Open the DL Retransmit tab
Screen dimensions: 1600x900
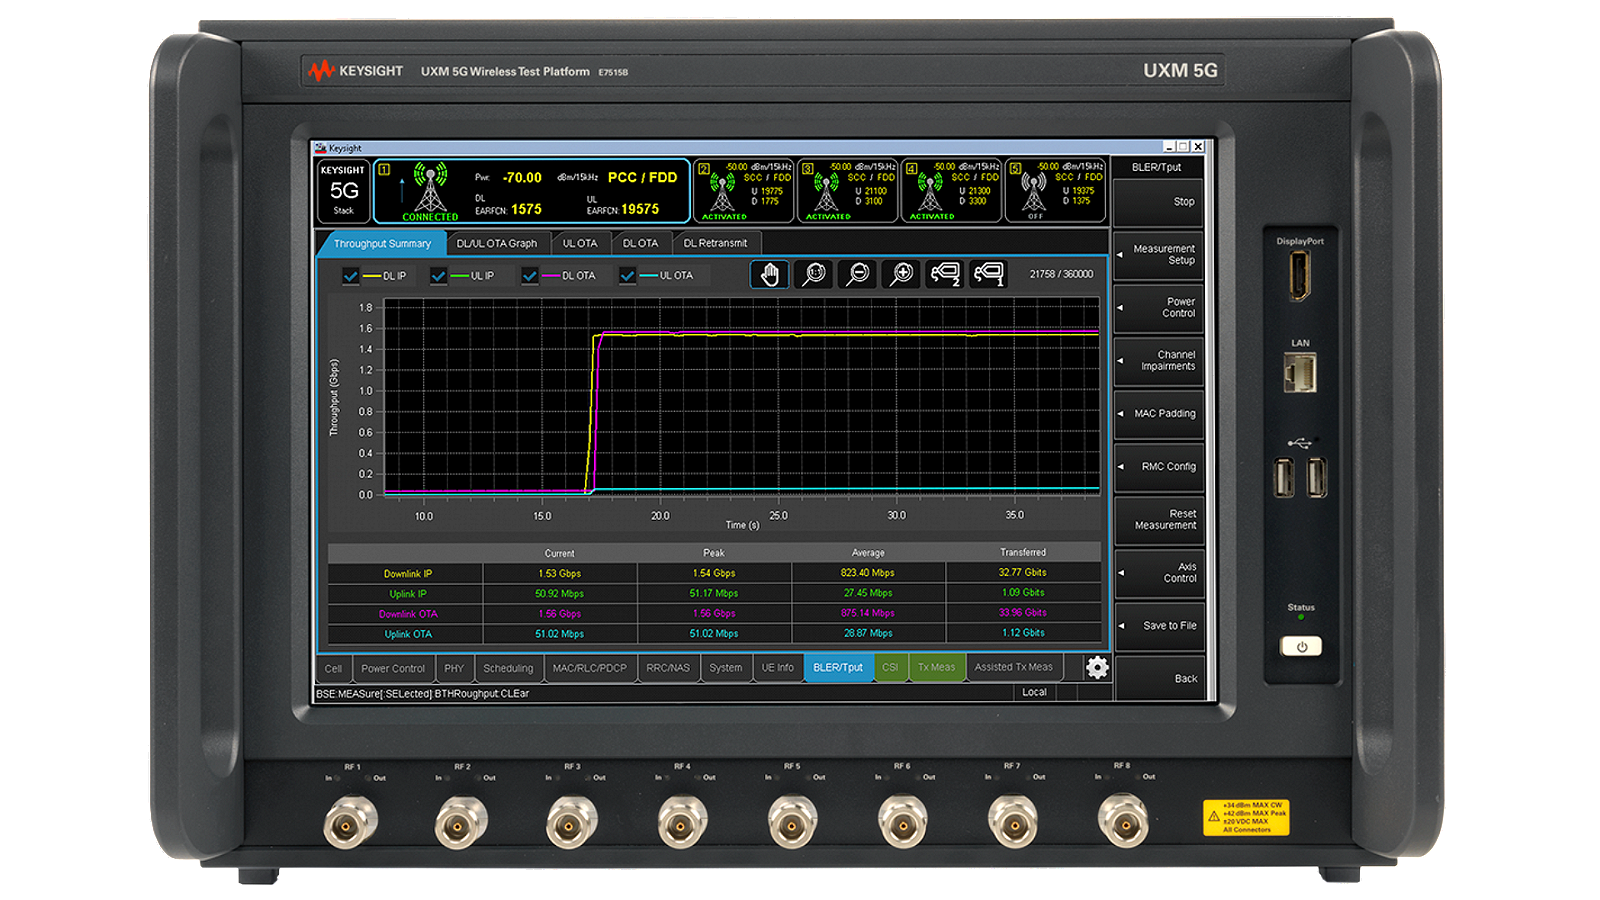[715, 243]
